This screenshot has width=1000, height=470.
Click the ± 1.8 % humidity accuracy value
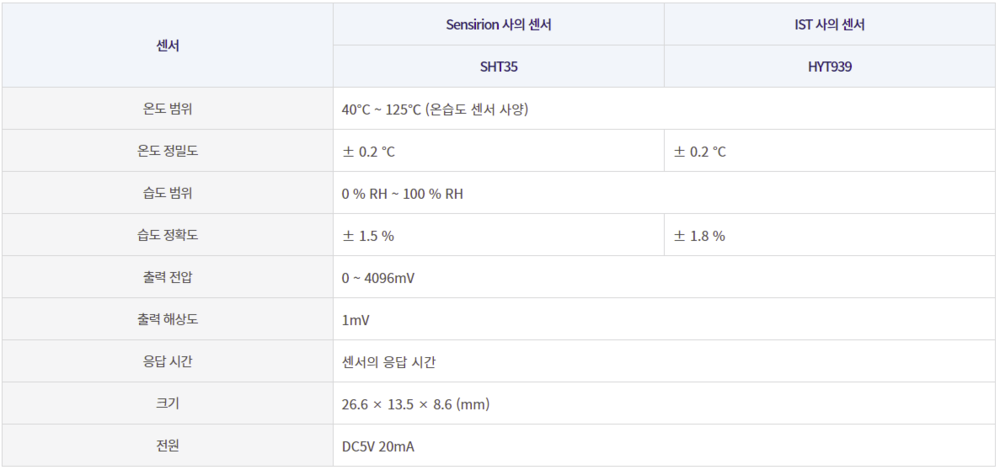click(699, 236)
